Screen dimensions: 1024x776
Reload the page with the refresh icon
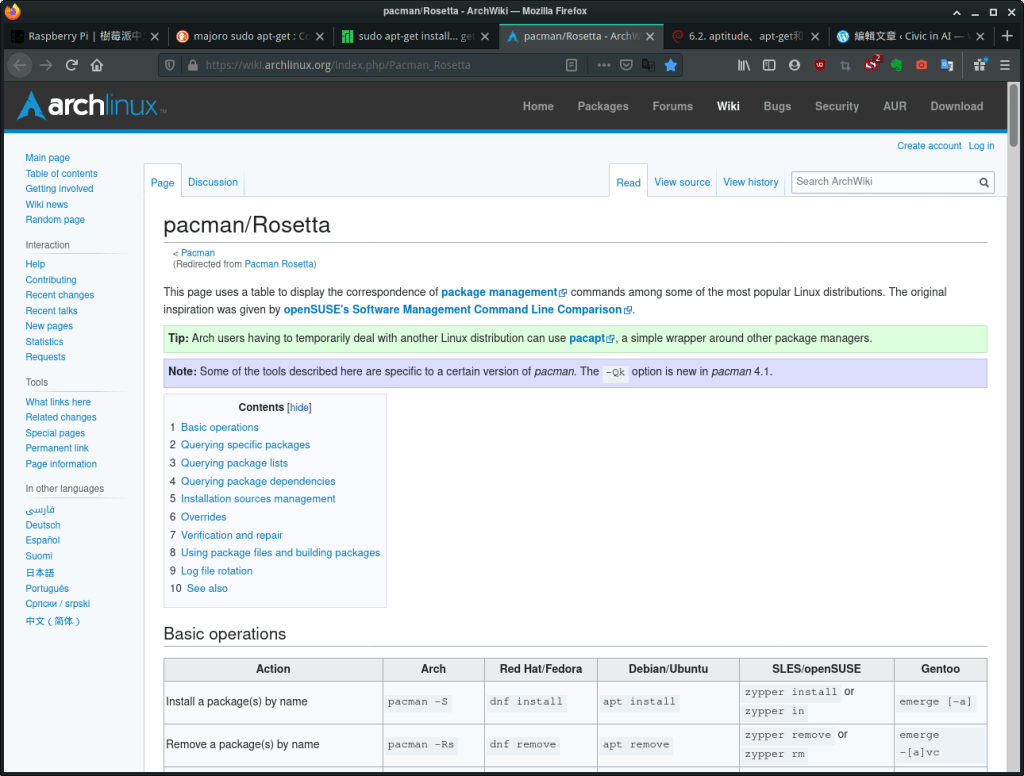pos(72,65)
